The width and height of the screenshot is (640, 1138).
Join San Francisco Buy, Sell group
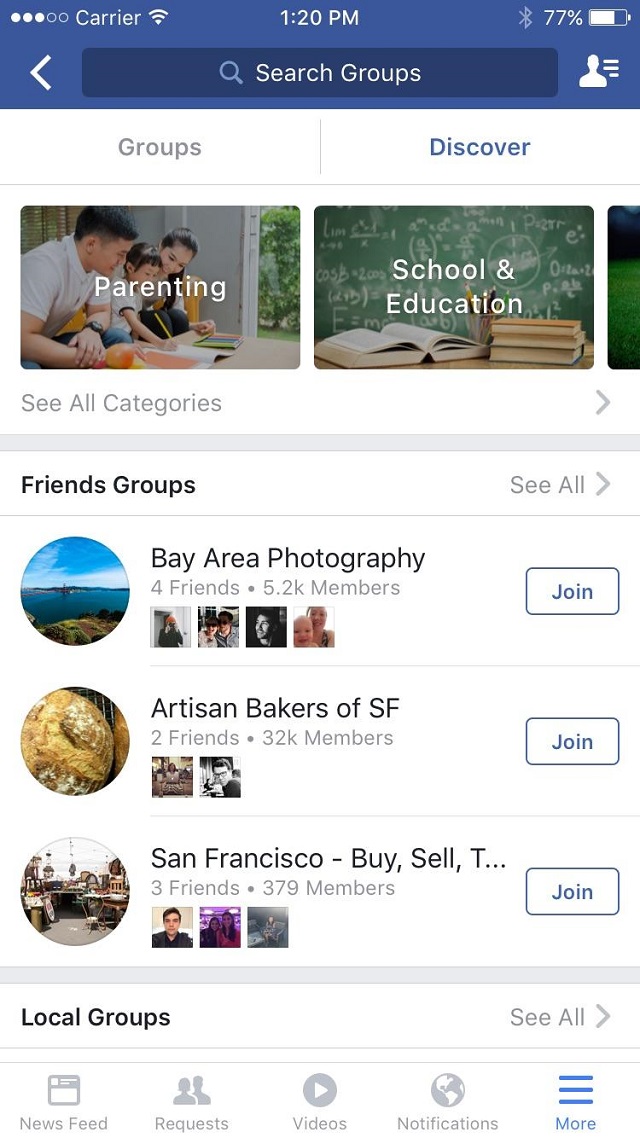[572, 892]
